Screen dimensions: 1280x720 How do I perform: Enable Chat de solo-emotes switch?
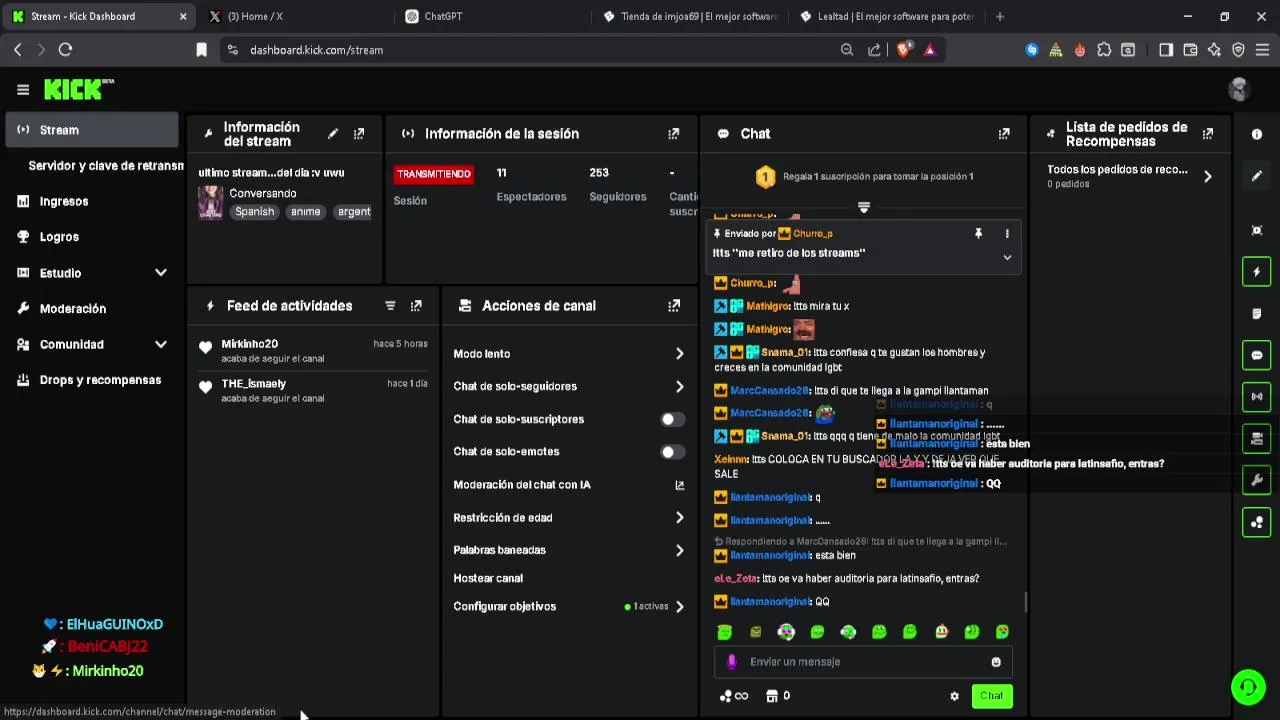pos(673,452)
